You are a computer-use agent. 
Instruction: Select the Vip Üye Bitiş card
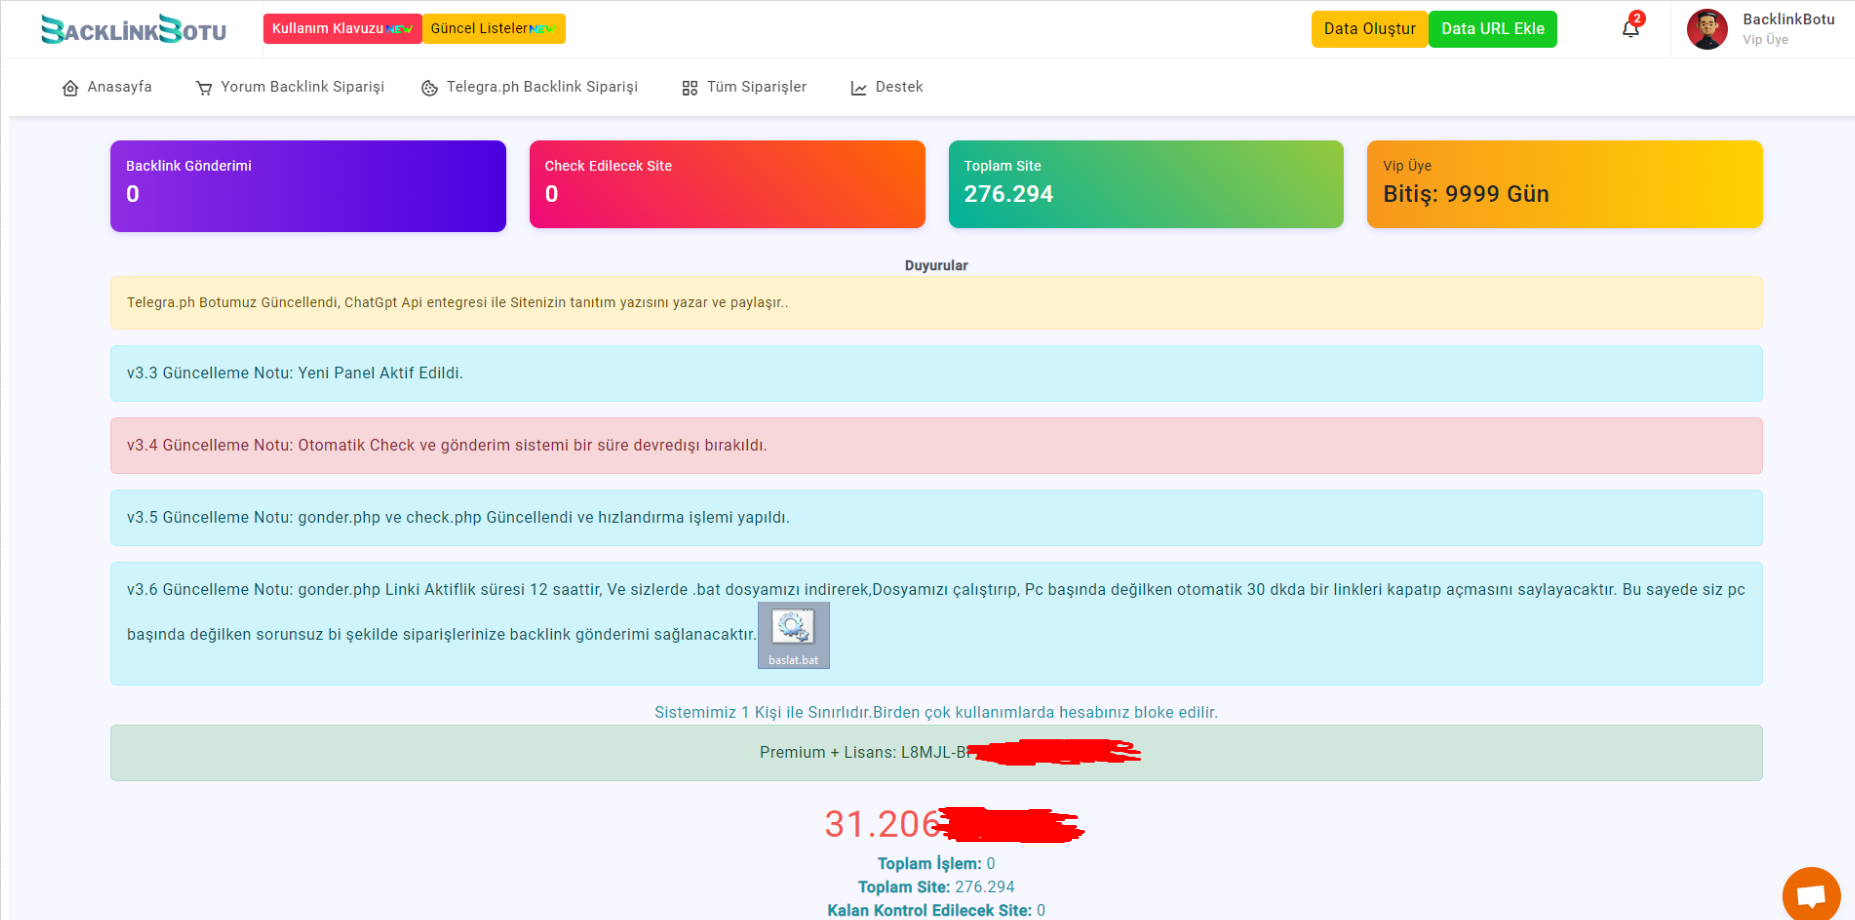pyautogui.click(x=1565, y=184)
